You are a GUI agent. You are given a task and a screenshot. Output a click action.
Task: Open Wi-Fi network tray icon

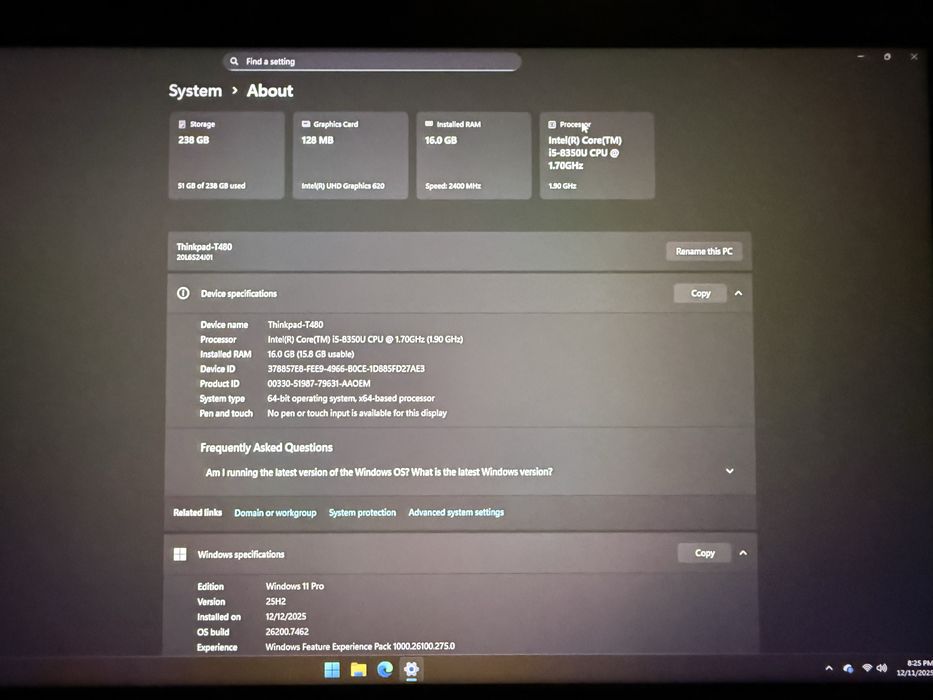867,668
